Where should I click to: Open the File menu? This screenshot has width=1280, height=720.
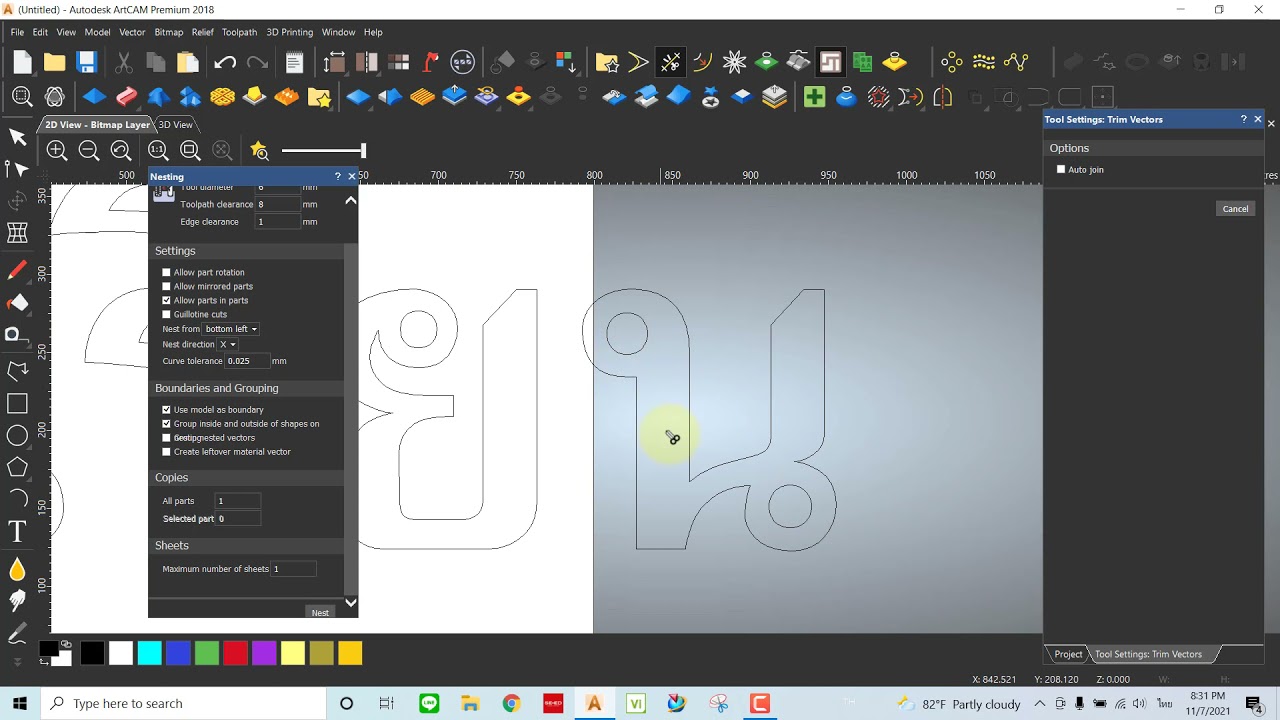17,32
